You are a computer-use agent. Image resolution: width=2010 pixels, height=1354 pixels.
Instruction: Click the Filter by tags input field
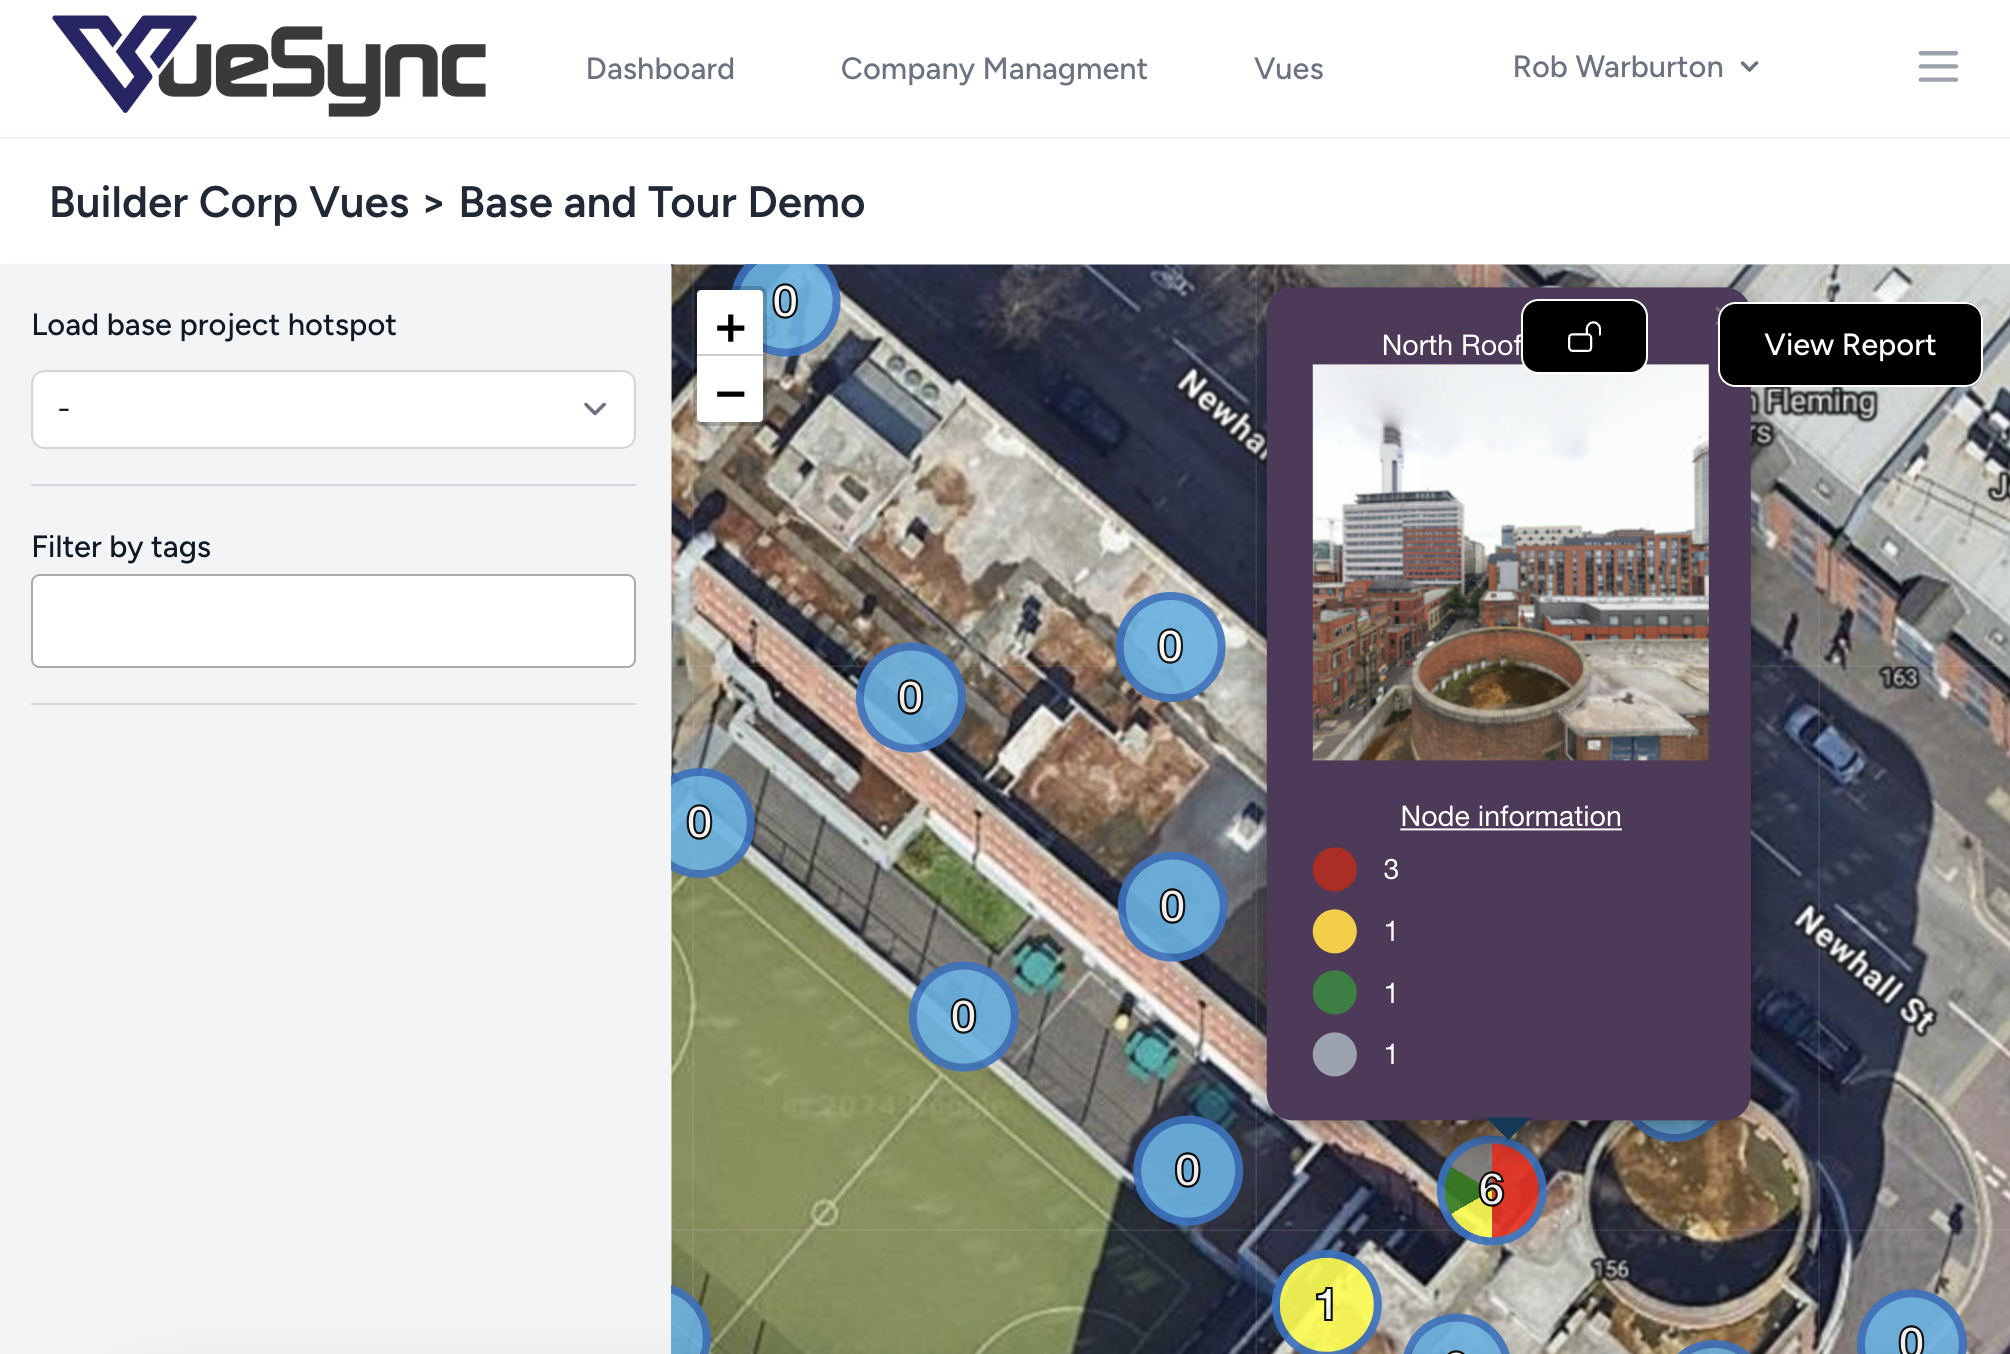point(333,620)
